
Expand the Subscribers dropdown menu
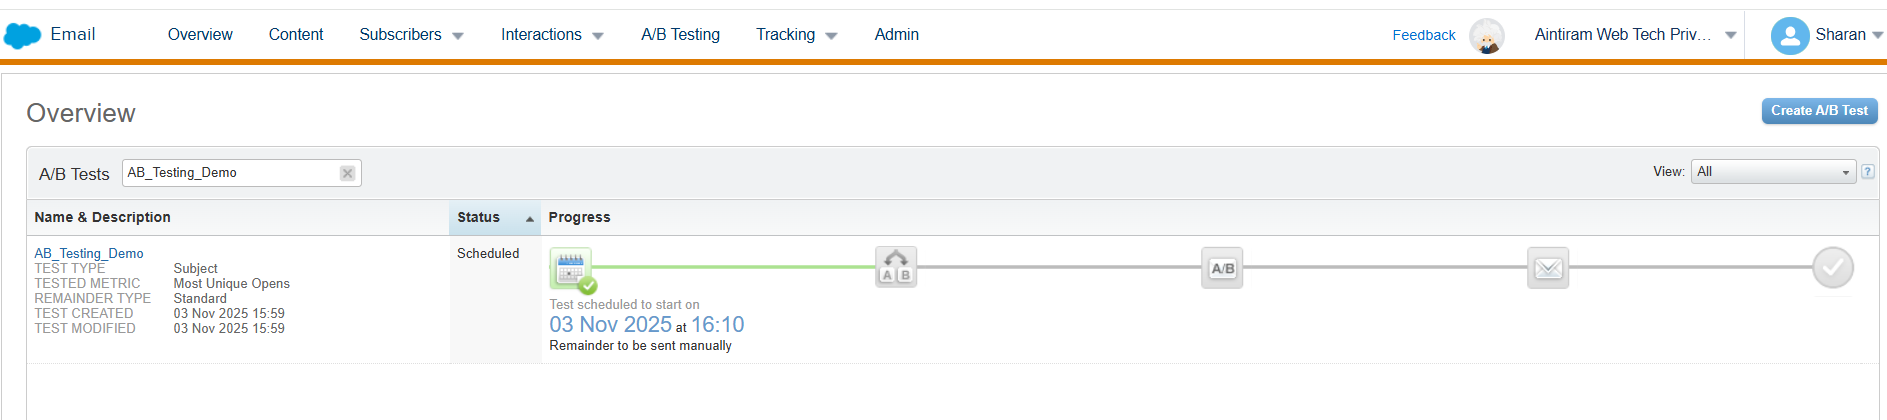coord(411,35)
